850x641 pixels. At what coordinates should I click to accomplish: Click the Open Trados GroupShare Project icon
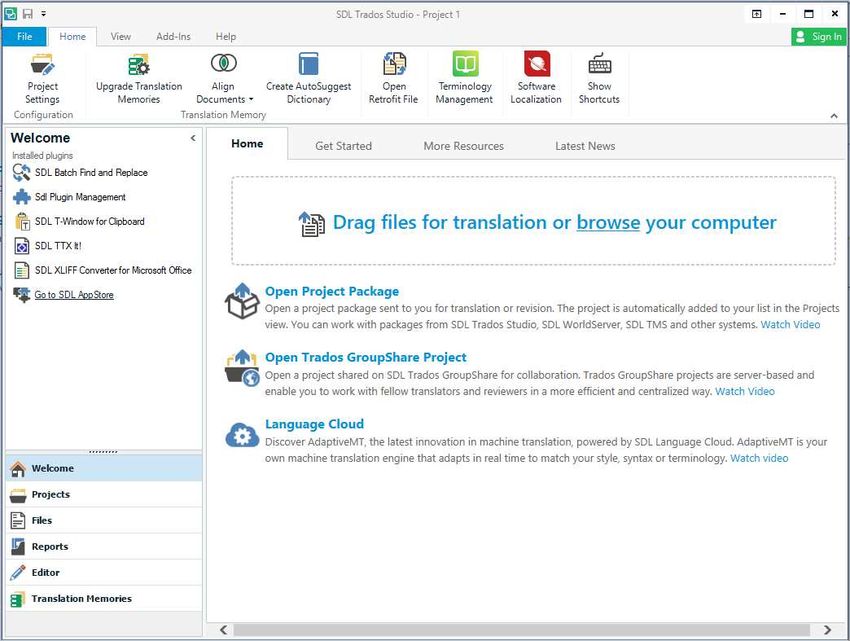242,368
